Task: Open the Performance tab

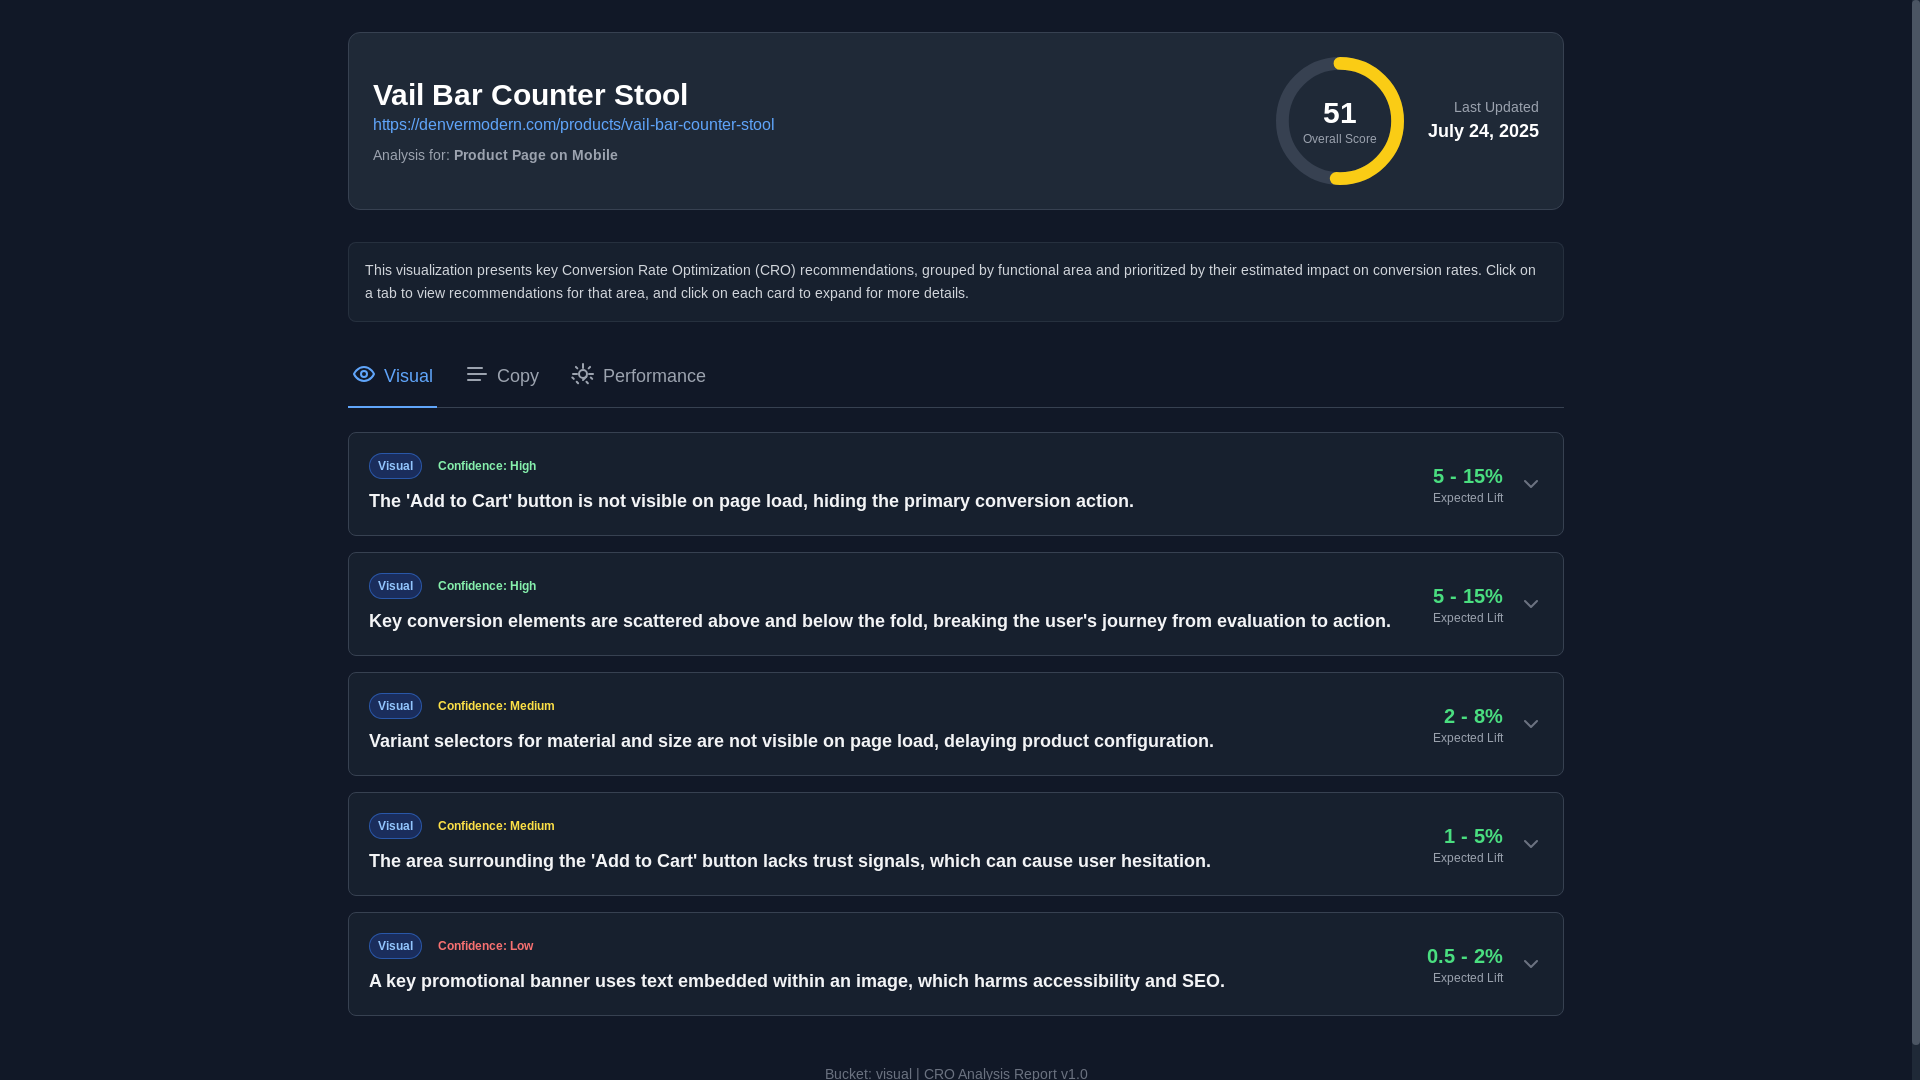Action: (x=638, y=376)
